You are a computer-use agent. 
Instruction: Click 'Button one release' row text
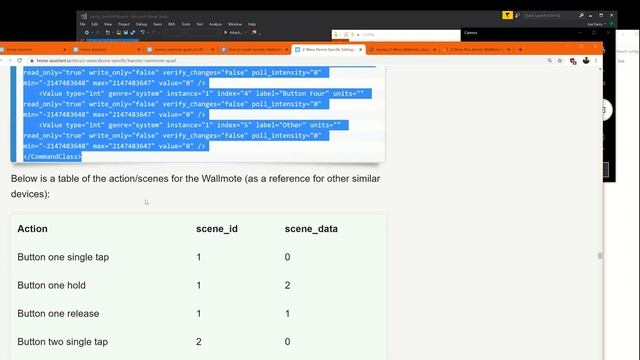(58, 313)
